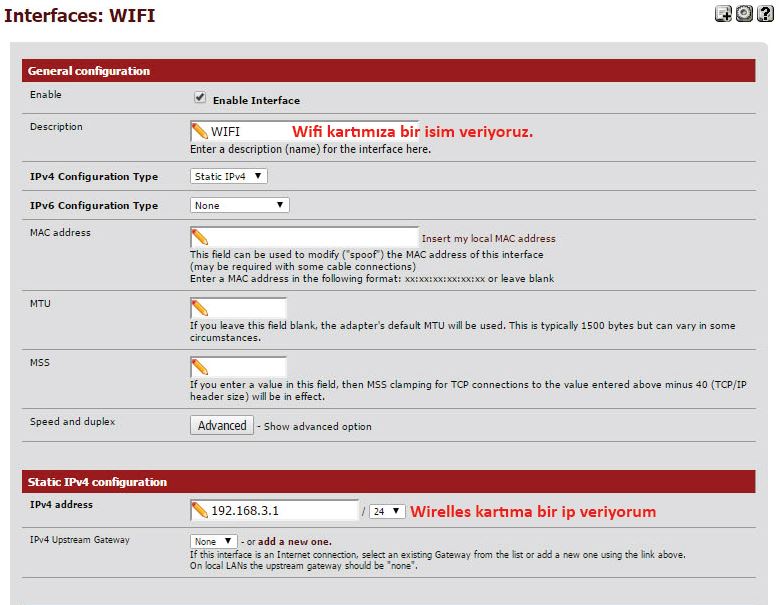Screen dimensions: 781x605
Task: Click the pencil icon in IPv4 address field
Action: [200, 511]
